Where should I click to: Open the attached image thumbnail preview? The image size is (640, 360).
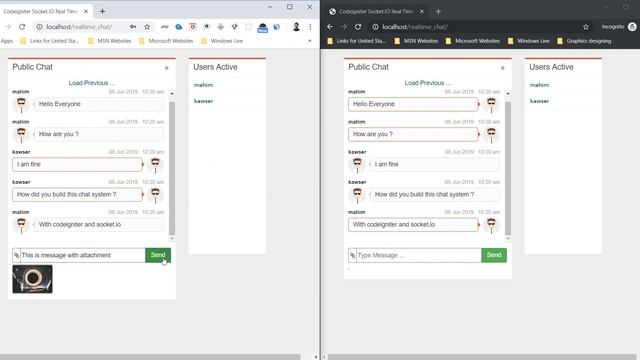pyautogui.click(x=32, y=279)
